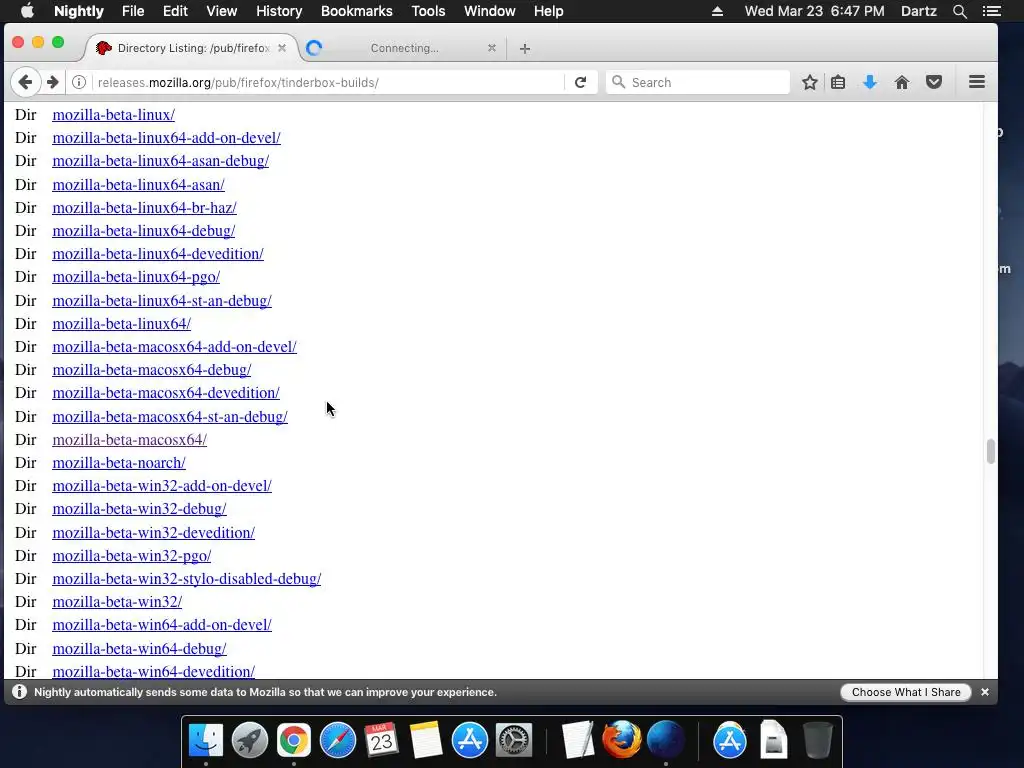
Task: Click the Dartz user name in menu bar
Action: (x=918, y=11)
